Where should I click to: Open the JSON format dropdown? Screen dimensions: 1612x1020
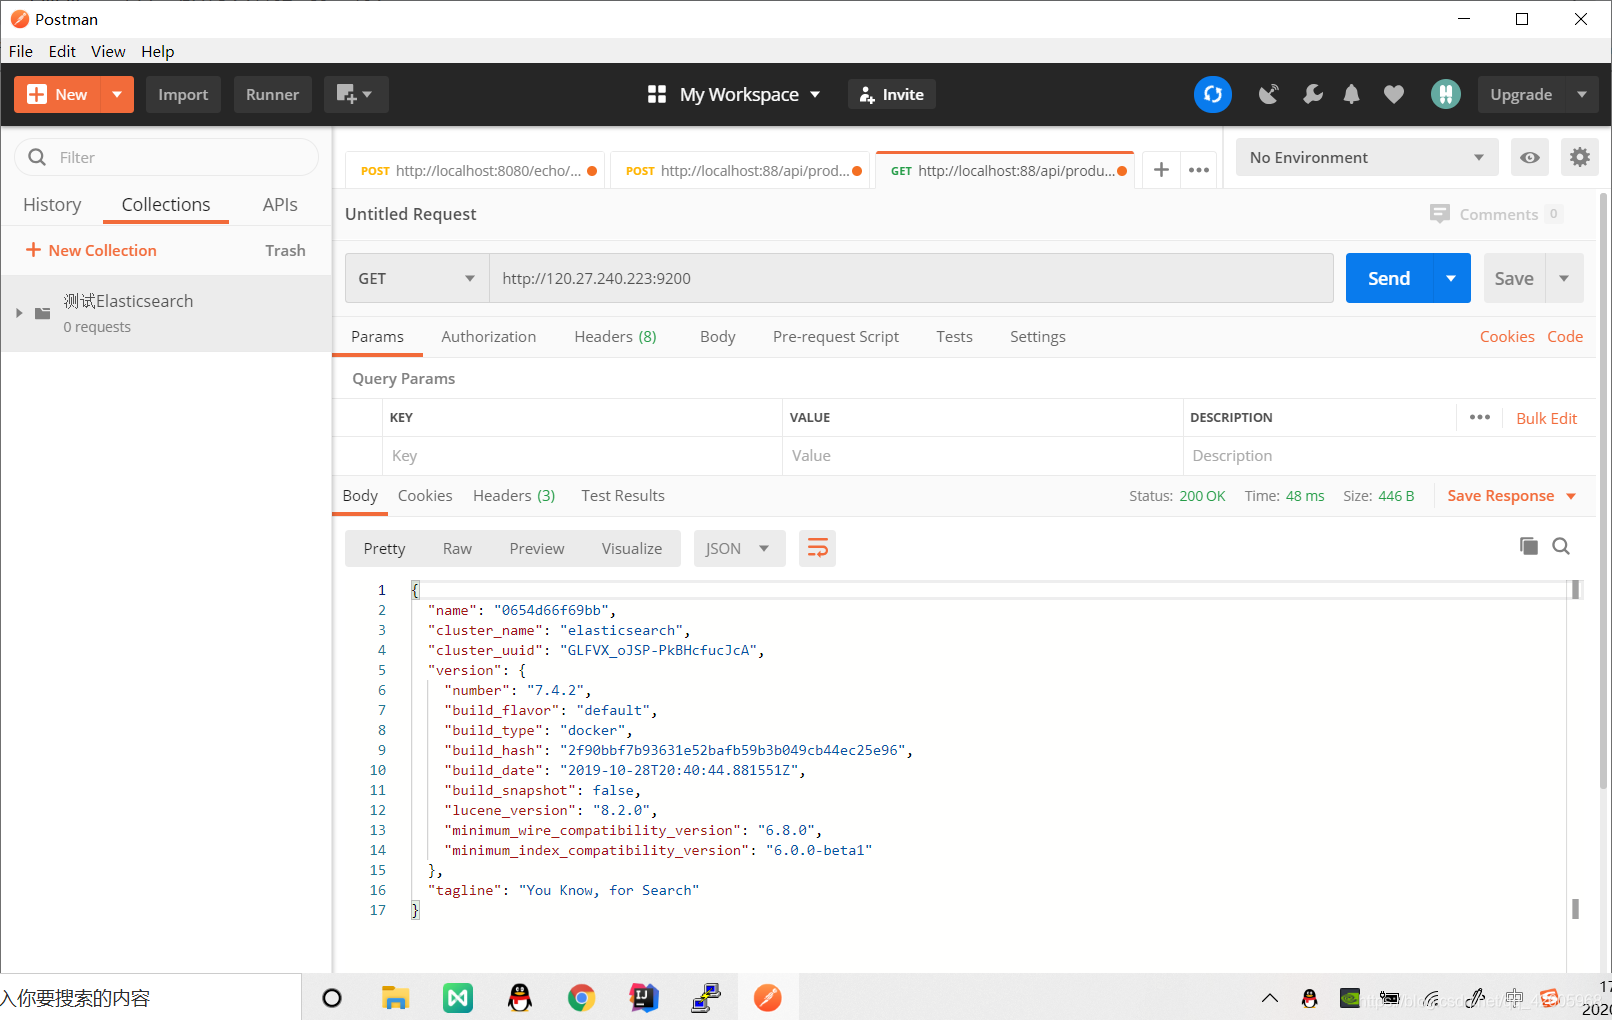739,548
